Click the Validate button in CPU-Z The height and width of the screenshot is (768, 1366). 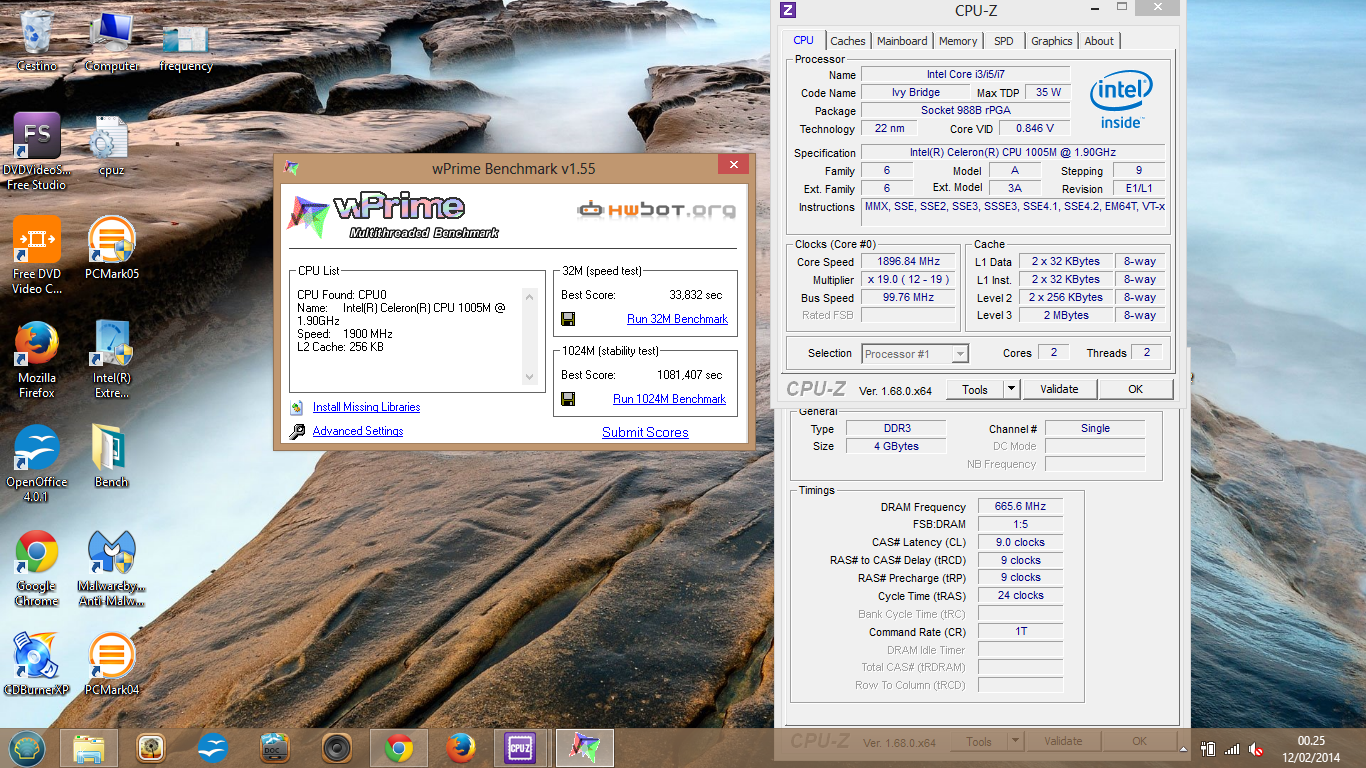pyautogui.click(x=1059, y=390)
